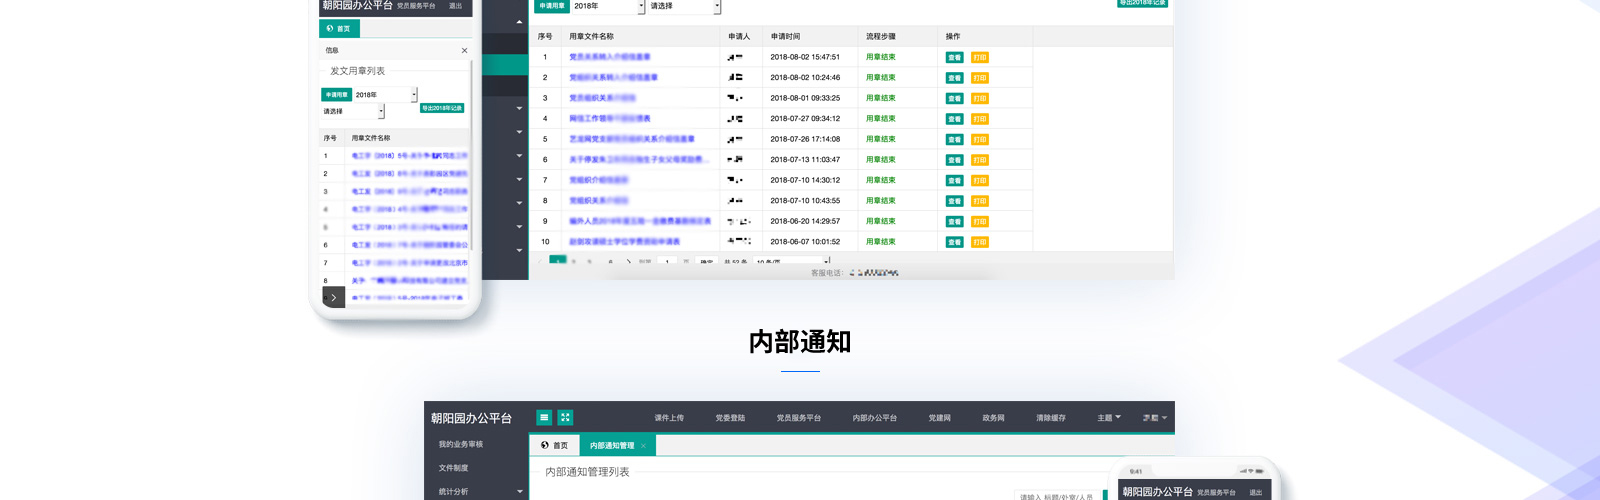Click 导出2018年记录 button in mobile view

coord(442,108)
